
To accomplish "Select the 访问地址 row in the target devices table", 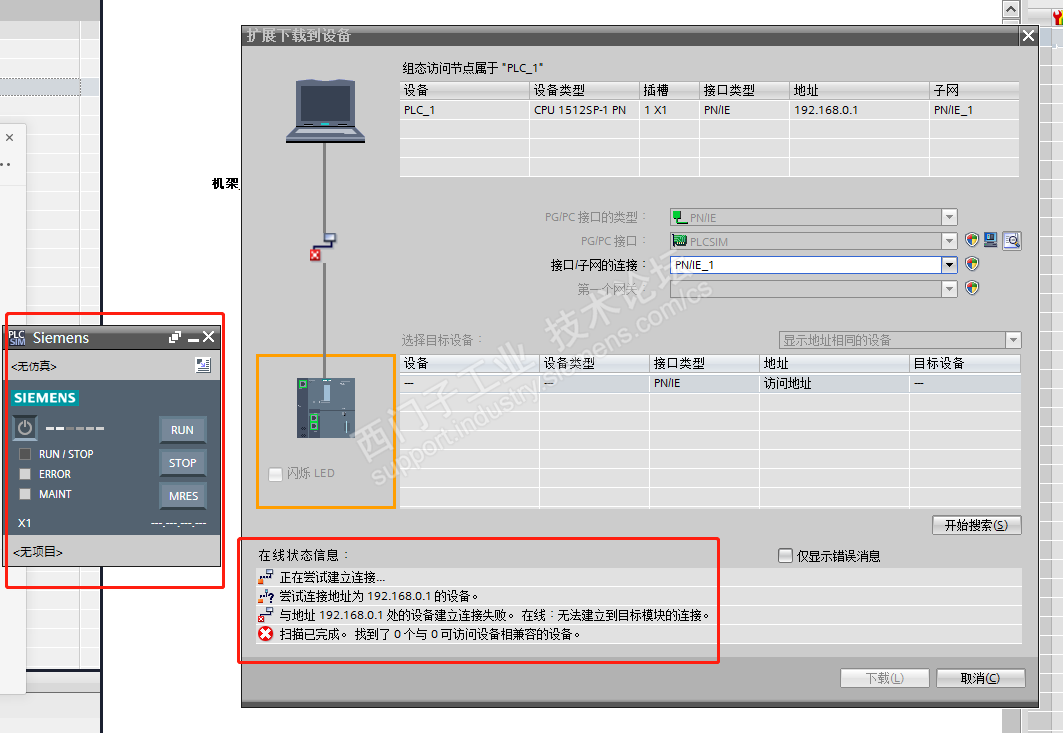I will point(710,383).
